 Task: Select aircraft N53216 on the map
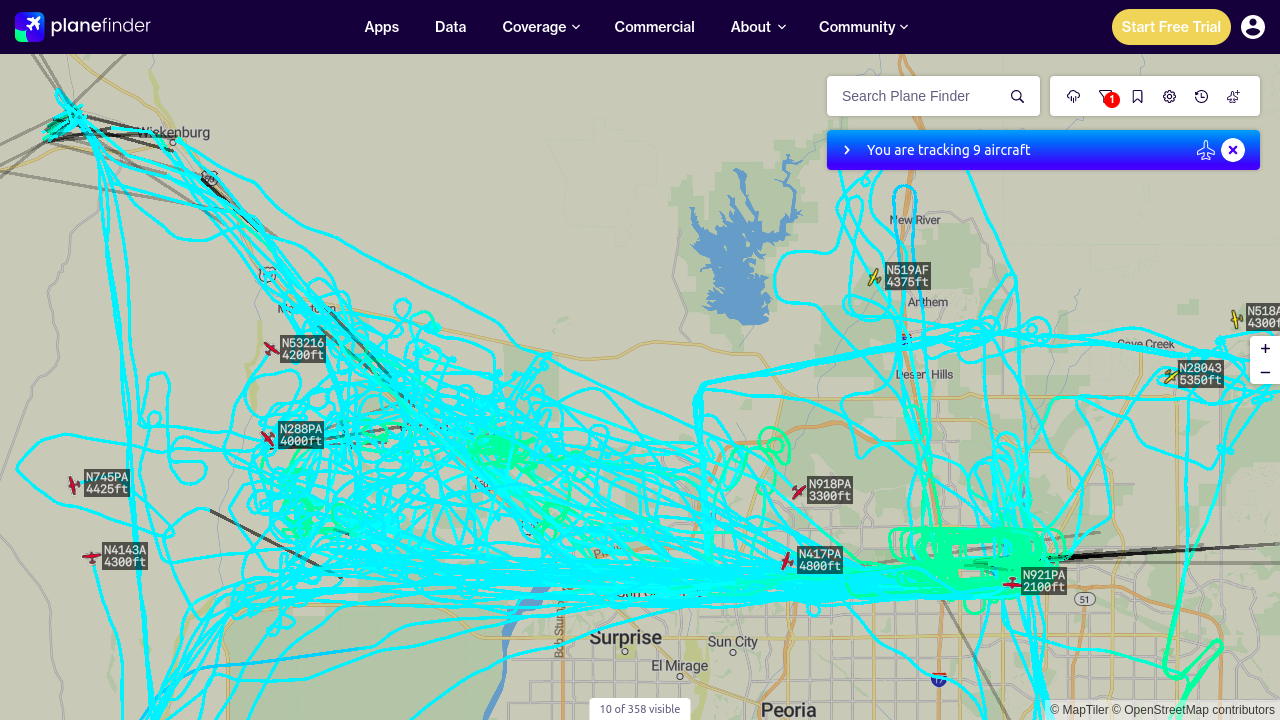[271, 349]
